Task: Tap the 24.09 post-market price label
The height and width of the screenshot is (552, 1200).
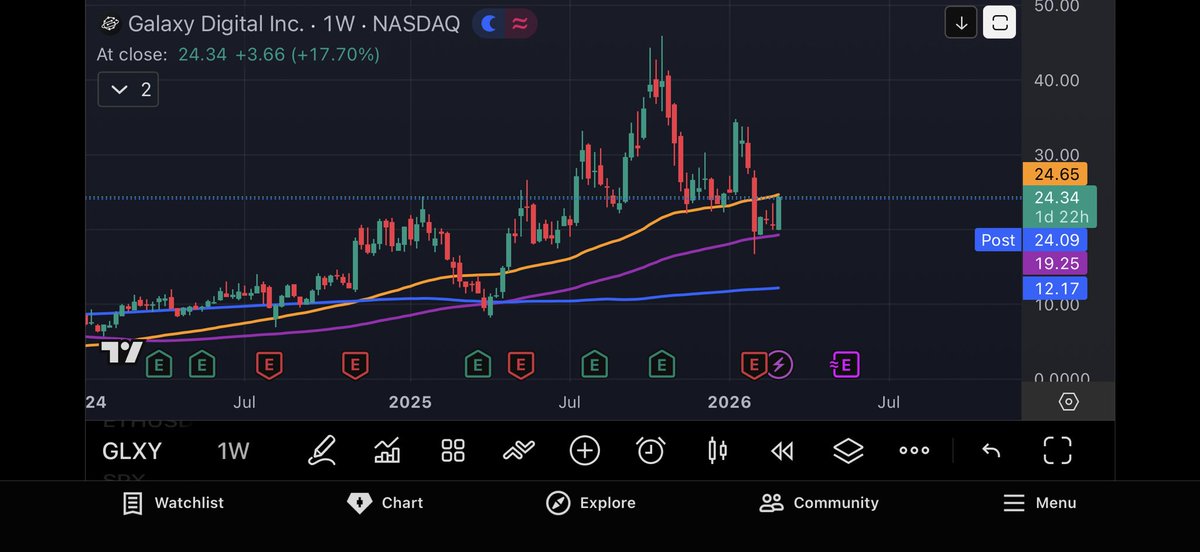Action: tap(1057, 240)
